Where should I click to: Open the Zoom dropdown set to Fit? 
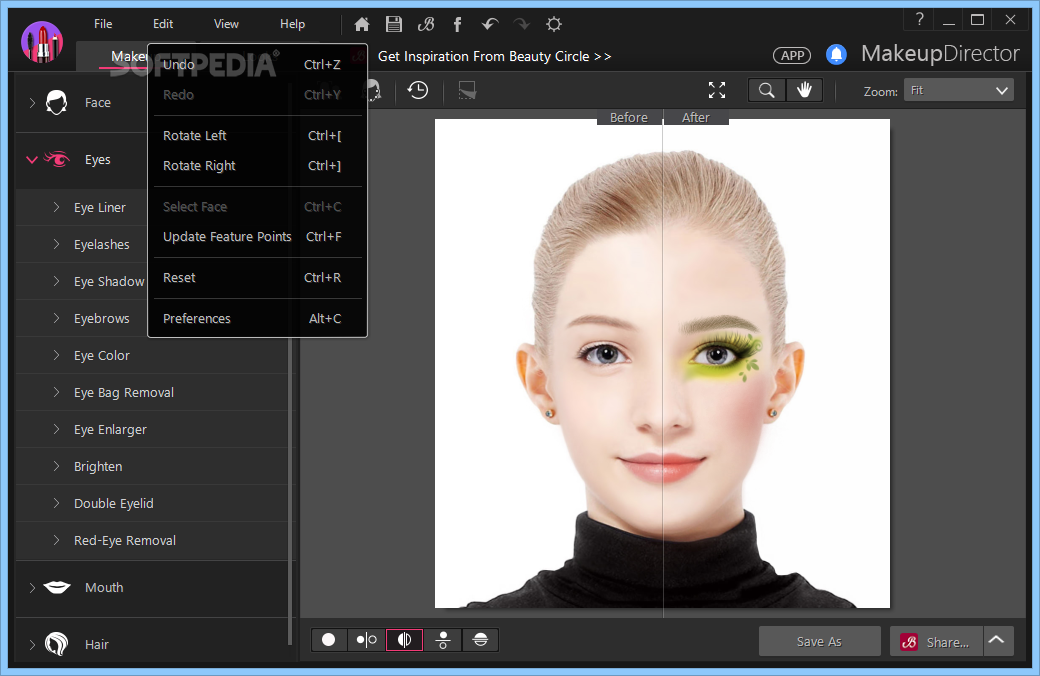pos(958,90)
